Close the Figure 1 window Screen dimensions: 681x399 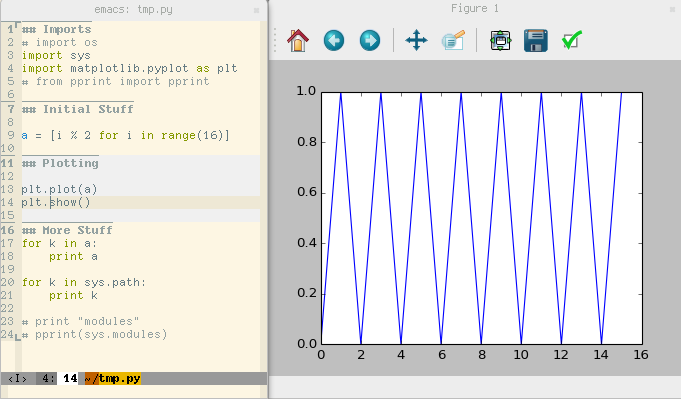[x=672, y=9]
